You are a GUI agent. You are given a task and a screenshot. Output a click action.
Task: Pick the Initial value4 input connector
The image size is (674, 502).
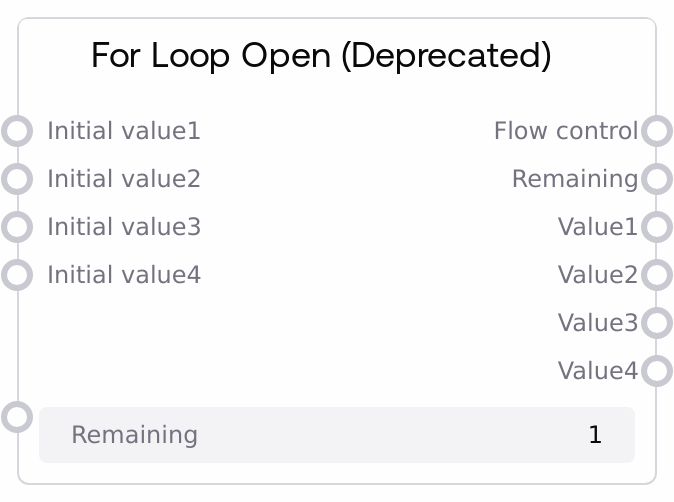(17, 275)
